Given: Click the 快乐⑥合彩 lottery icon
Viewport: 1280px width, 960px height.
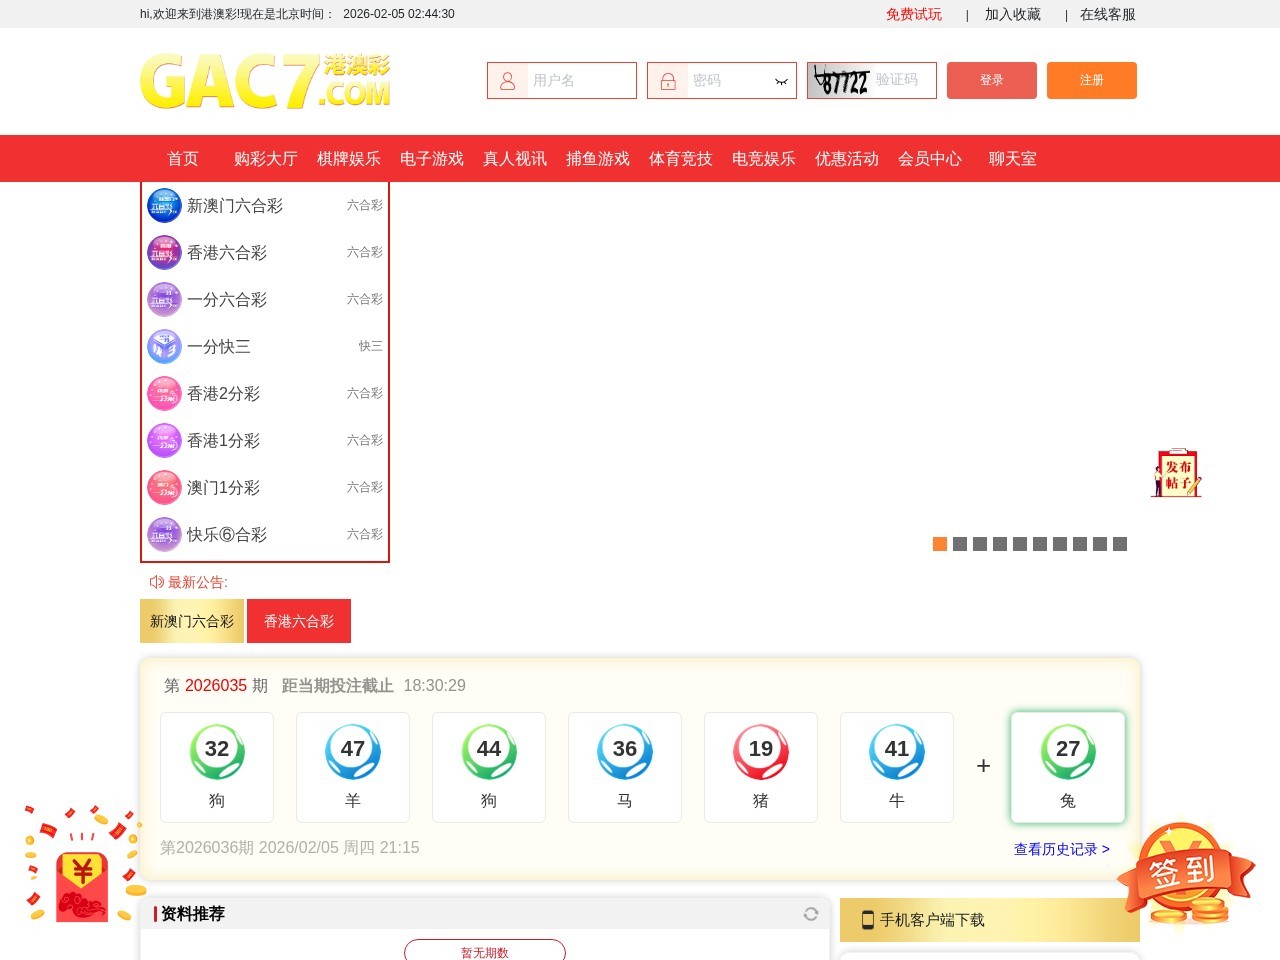Looking at the screenshot, I should tap(164, 534).
